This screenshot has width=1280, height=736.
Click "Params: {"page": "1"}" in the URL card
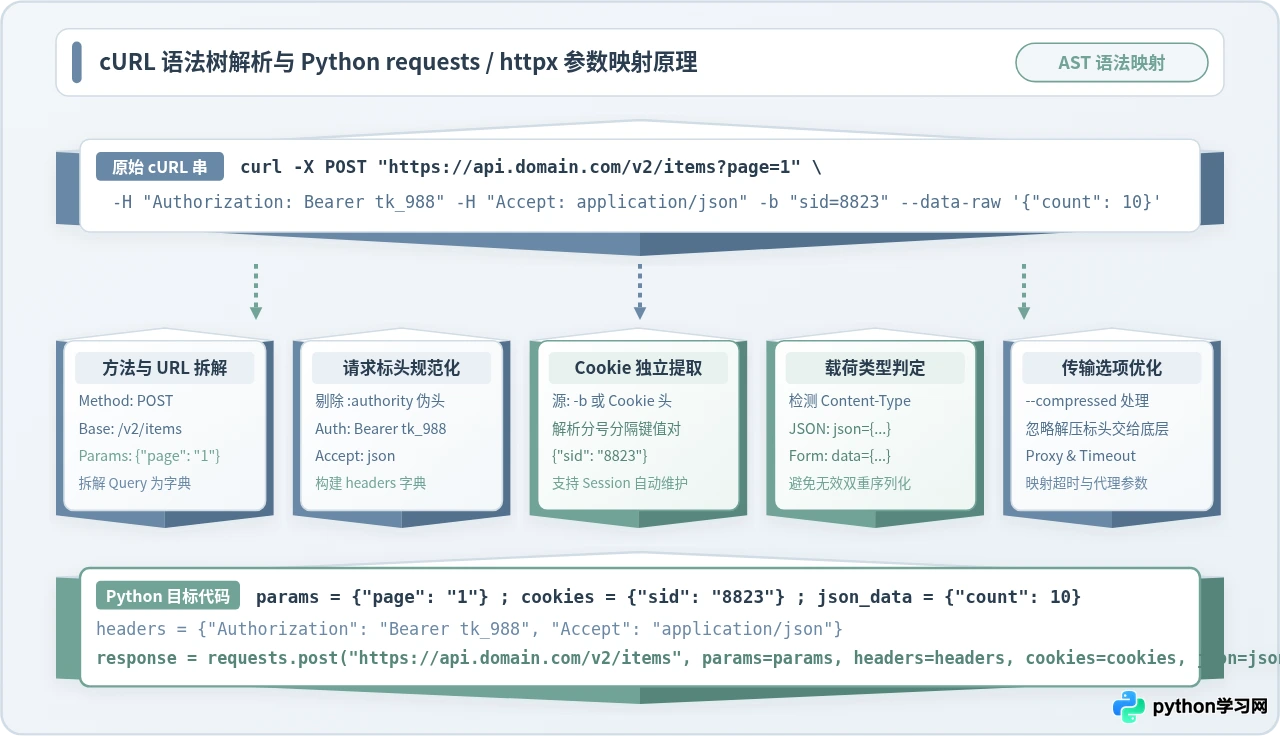coord(149,456)
